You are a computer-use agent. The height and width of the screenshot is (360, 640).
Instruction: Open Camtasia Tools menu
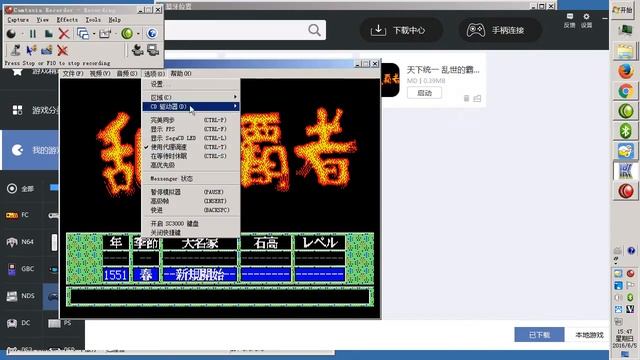(93, 20)
